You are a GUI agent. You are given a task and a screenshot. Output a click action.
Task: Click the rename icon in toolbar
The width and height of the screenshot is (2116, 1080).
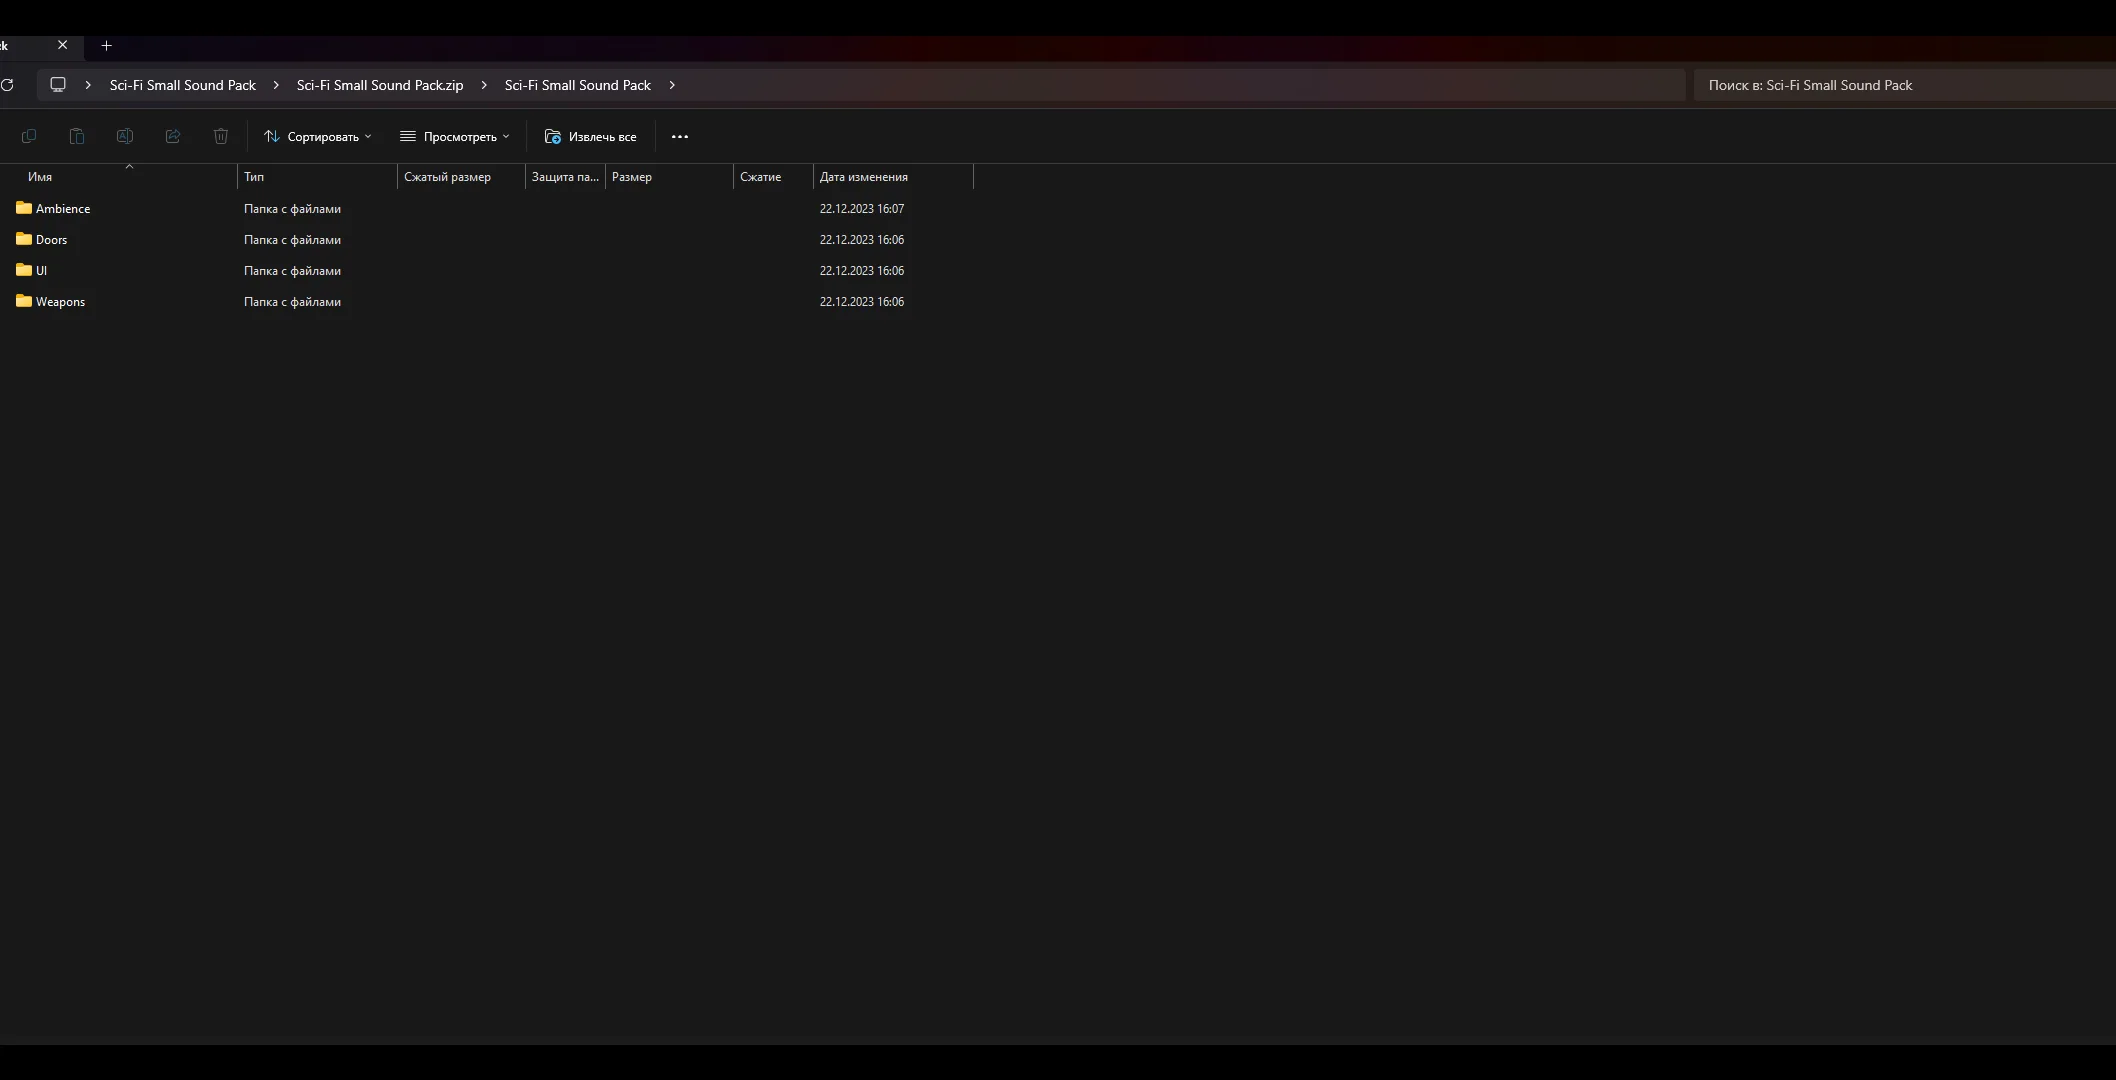125,136
